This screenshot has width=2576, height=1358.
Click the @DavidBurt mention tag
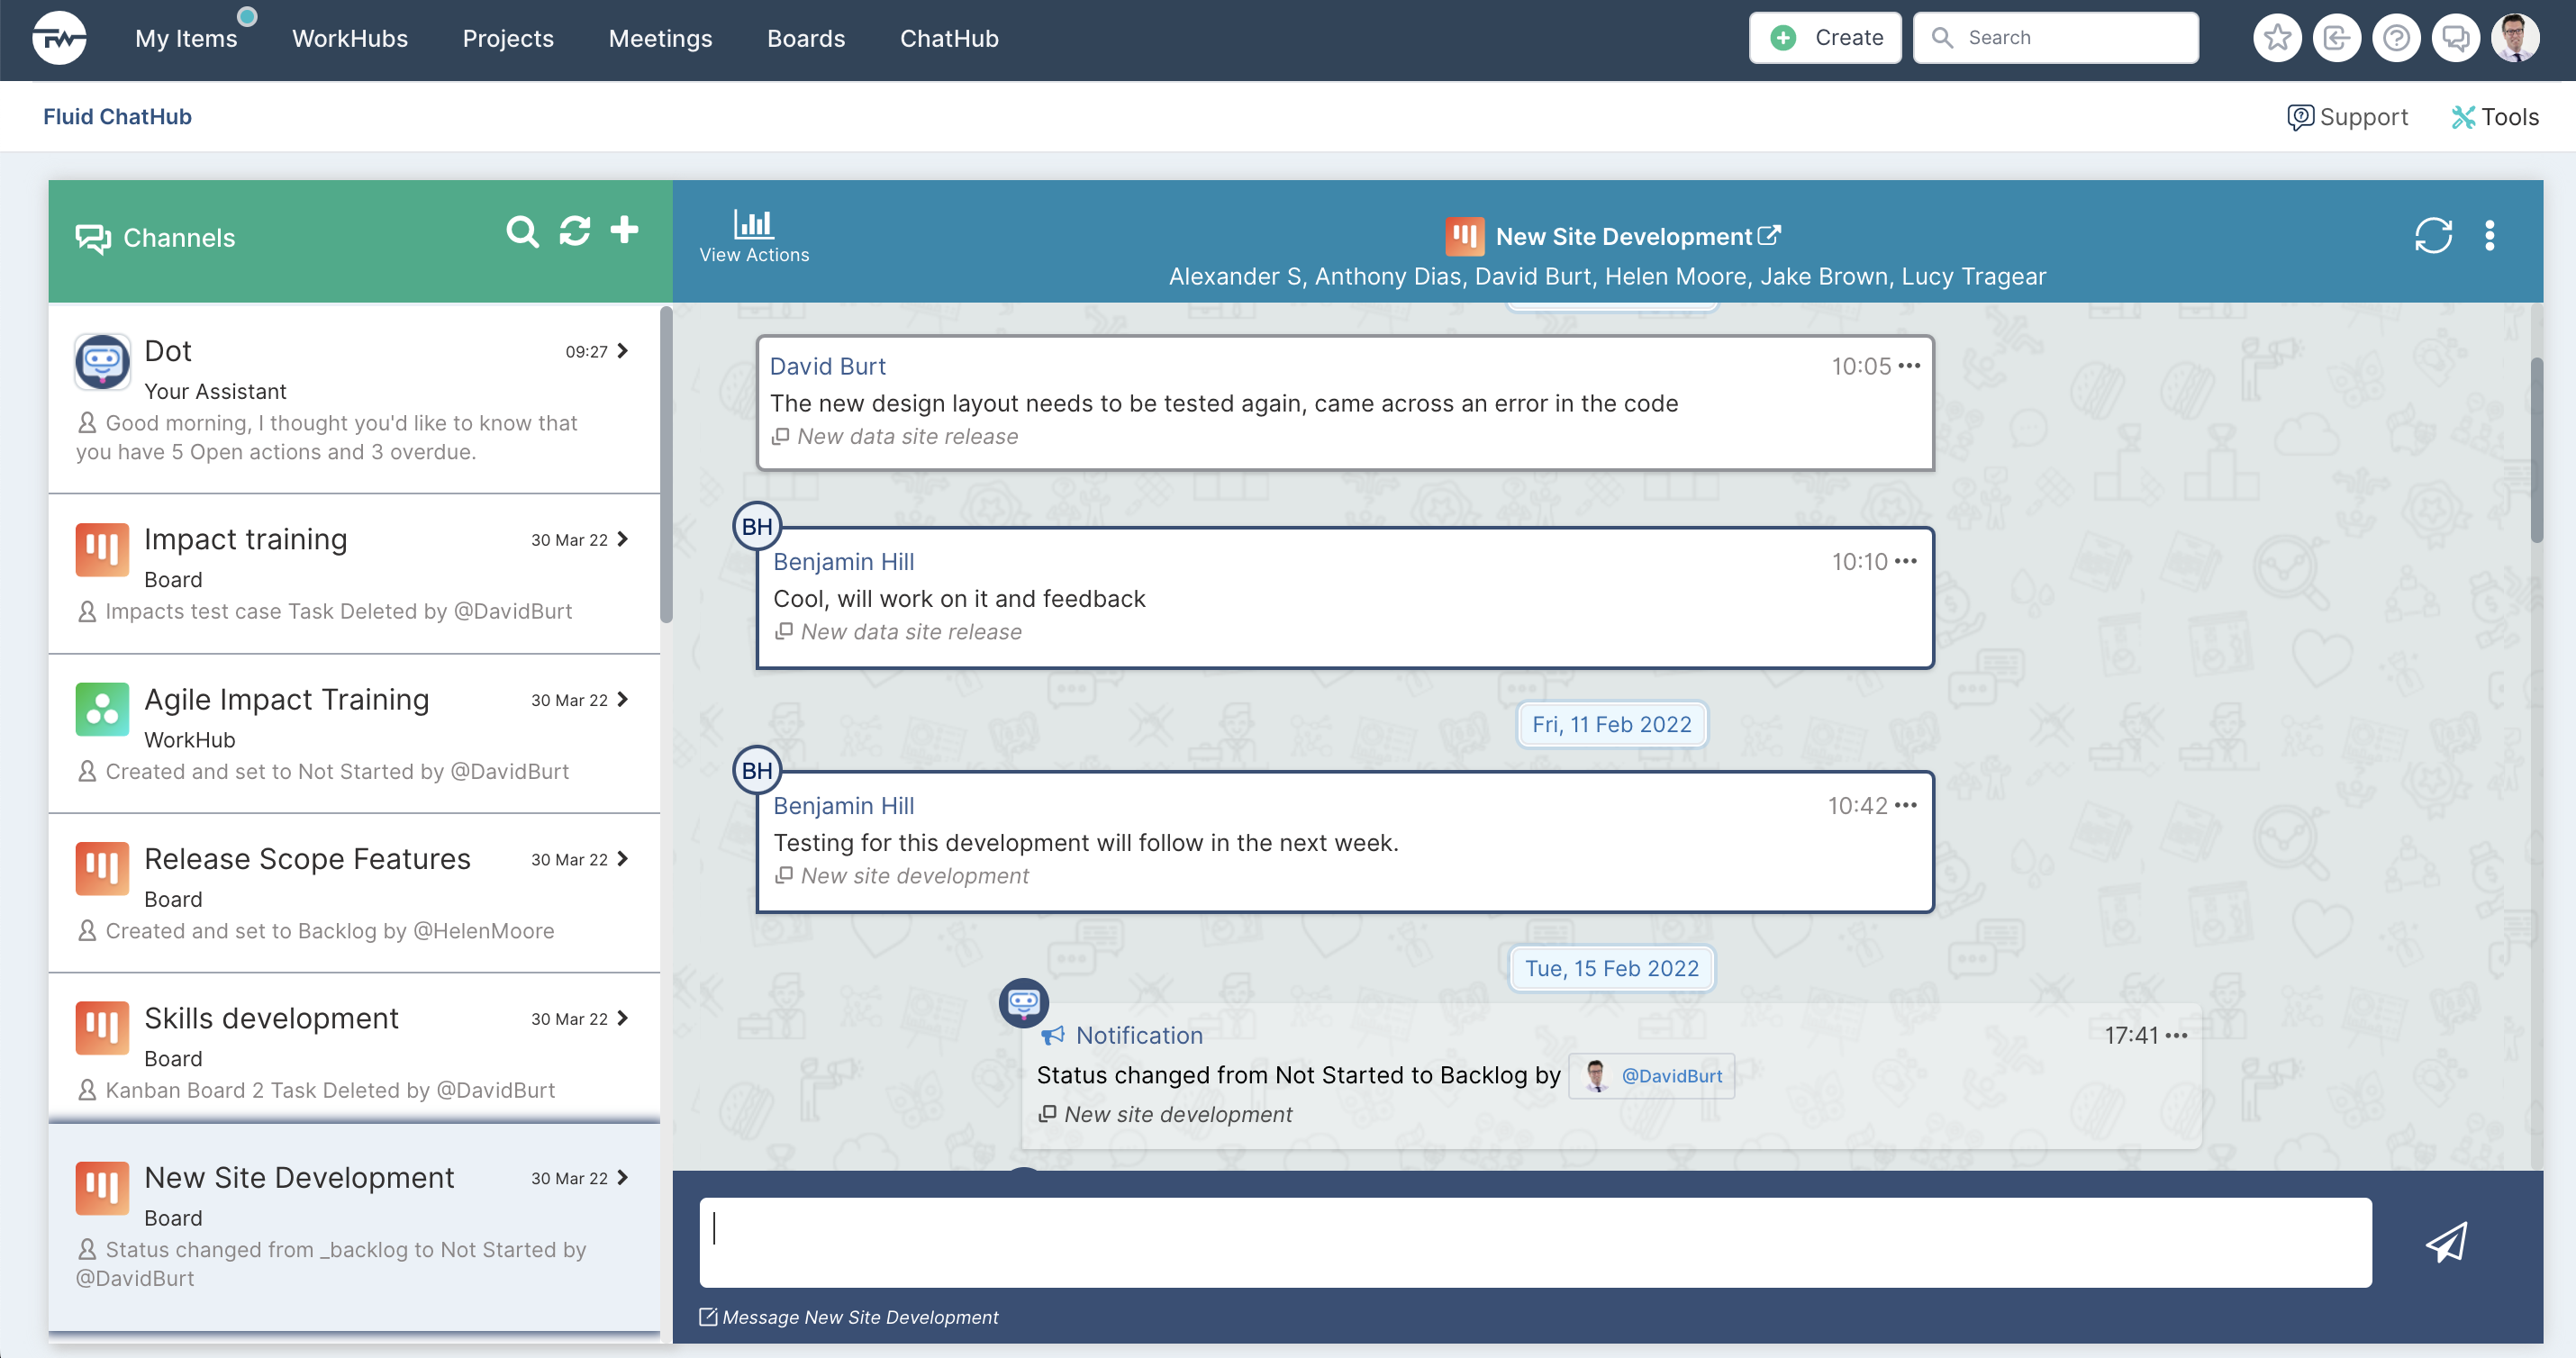click(x=1652, y=1076)
